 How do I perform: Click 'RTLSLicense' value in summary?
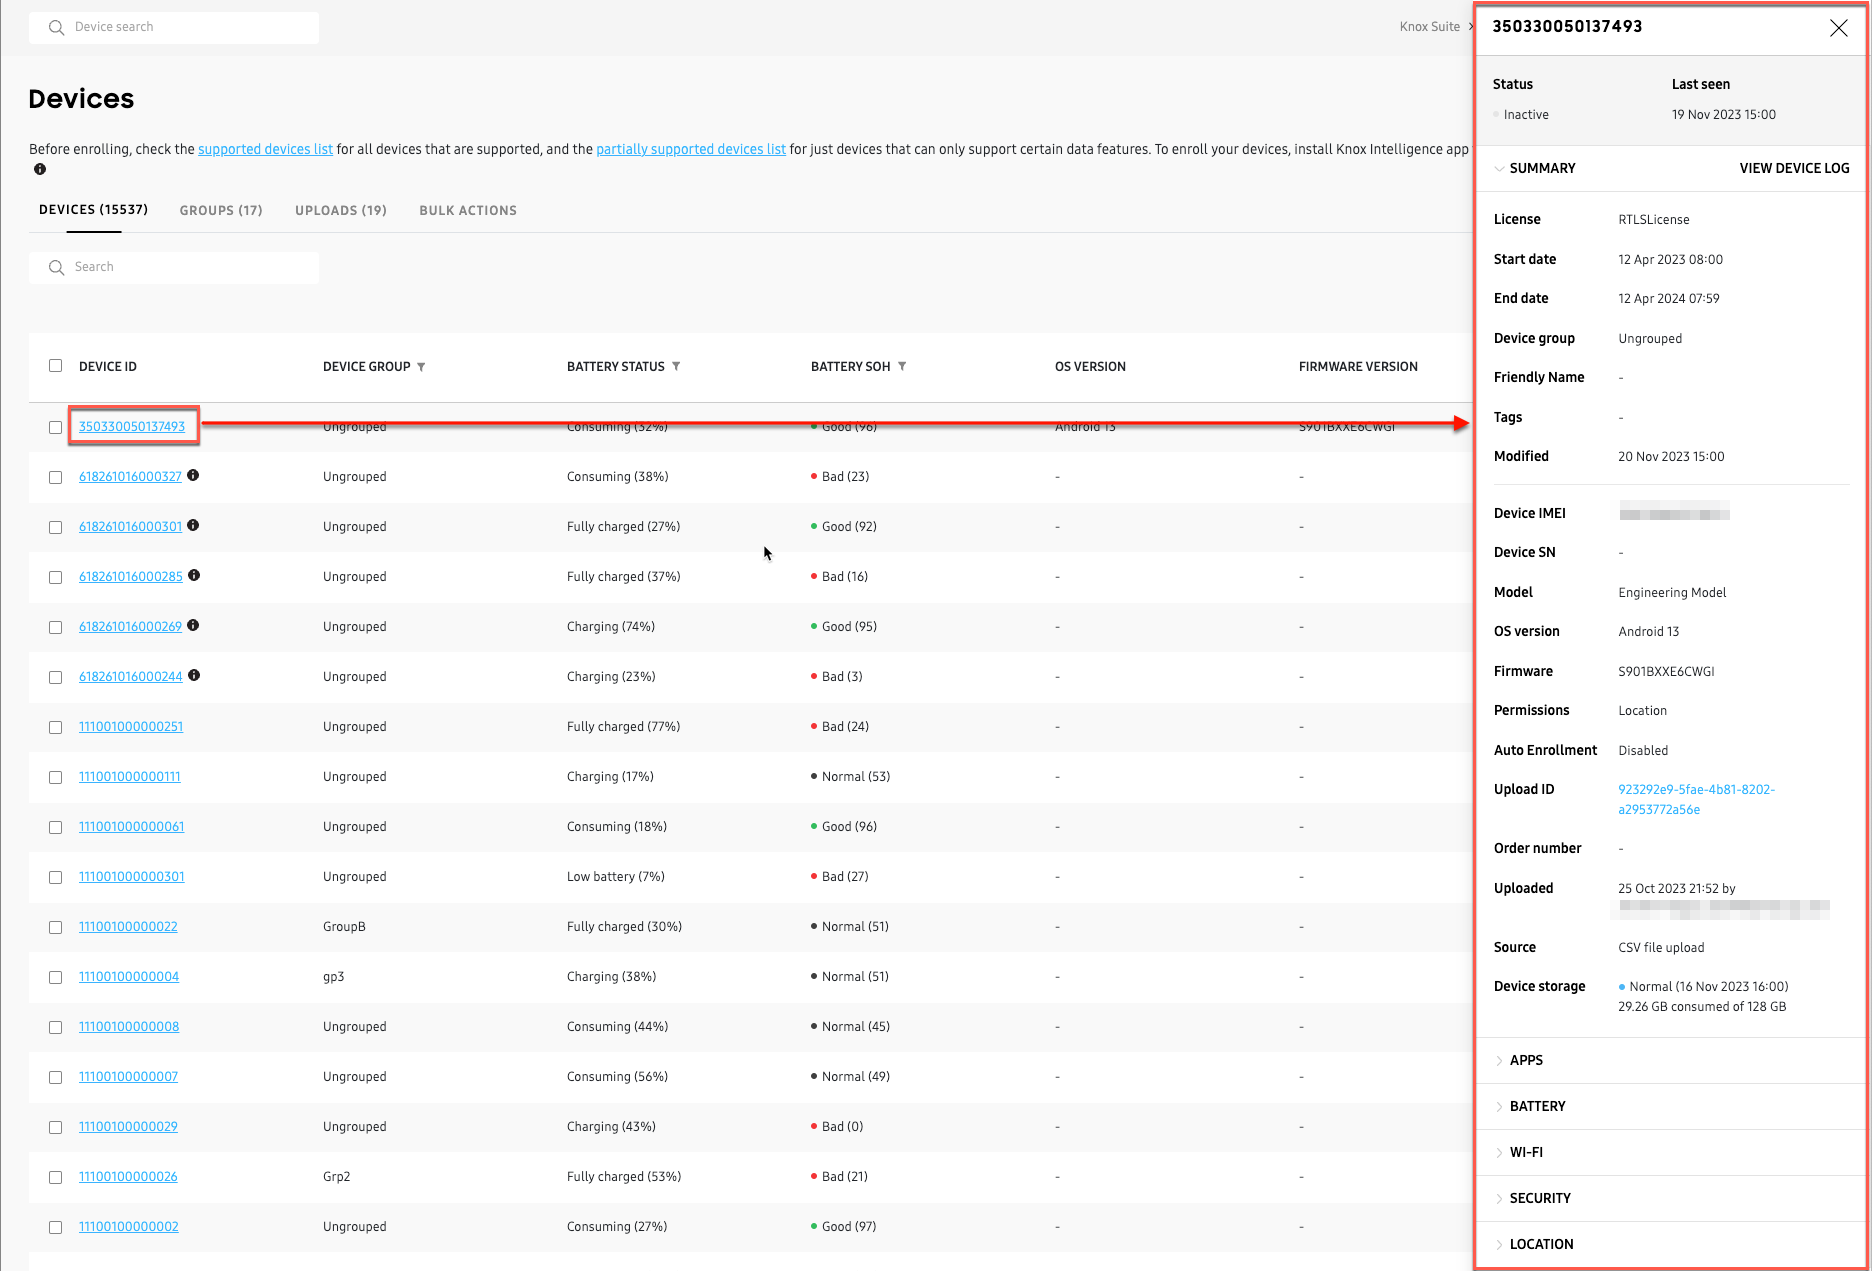[x=1654, y=220]
